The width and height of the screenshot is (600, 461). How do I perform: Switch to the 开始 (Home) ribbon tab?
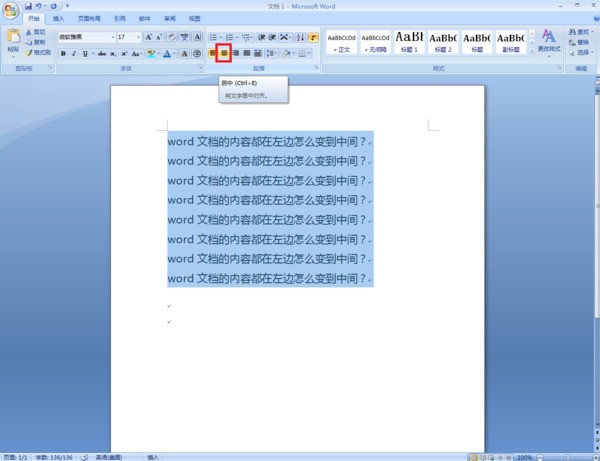click(34, 18)
